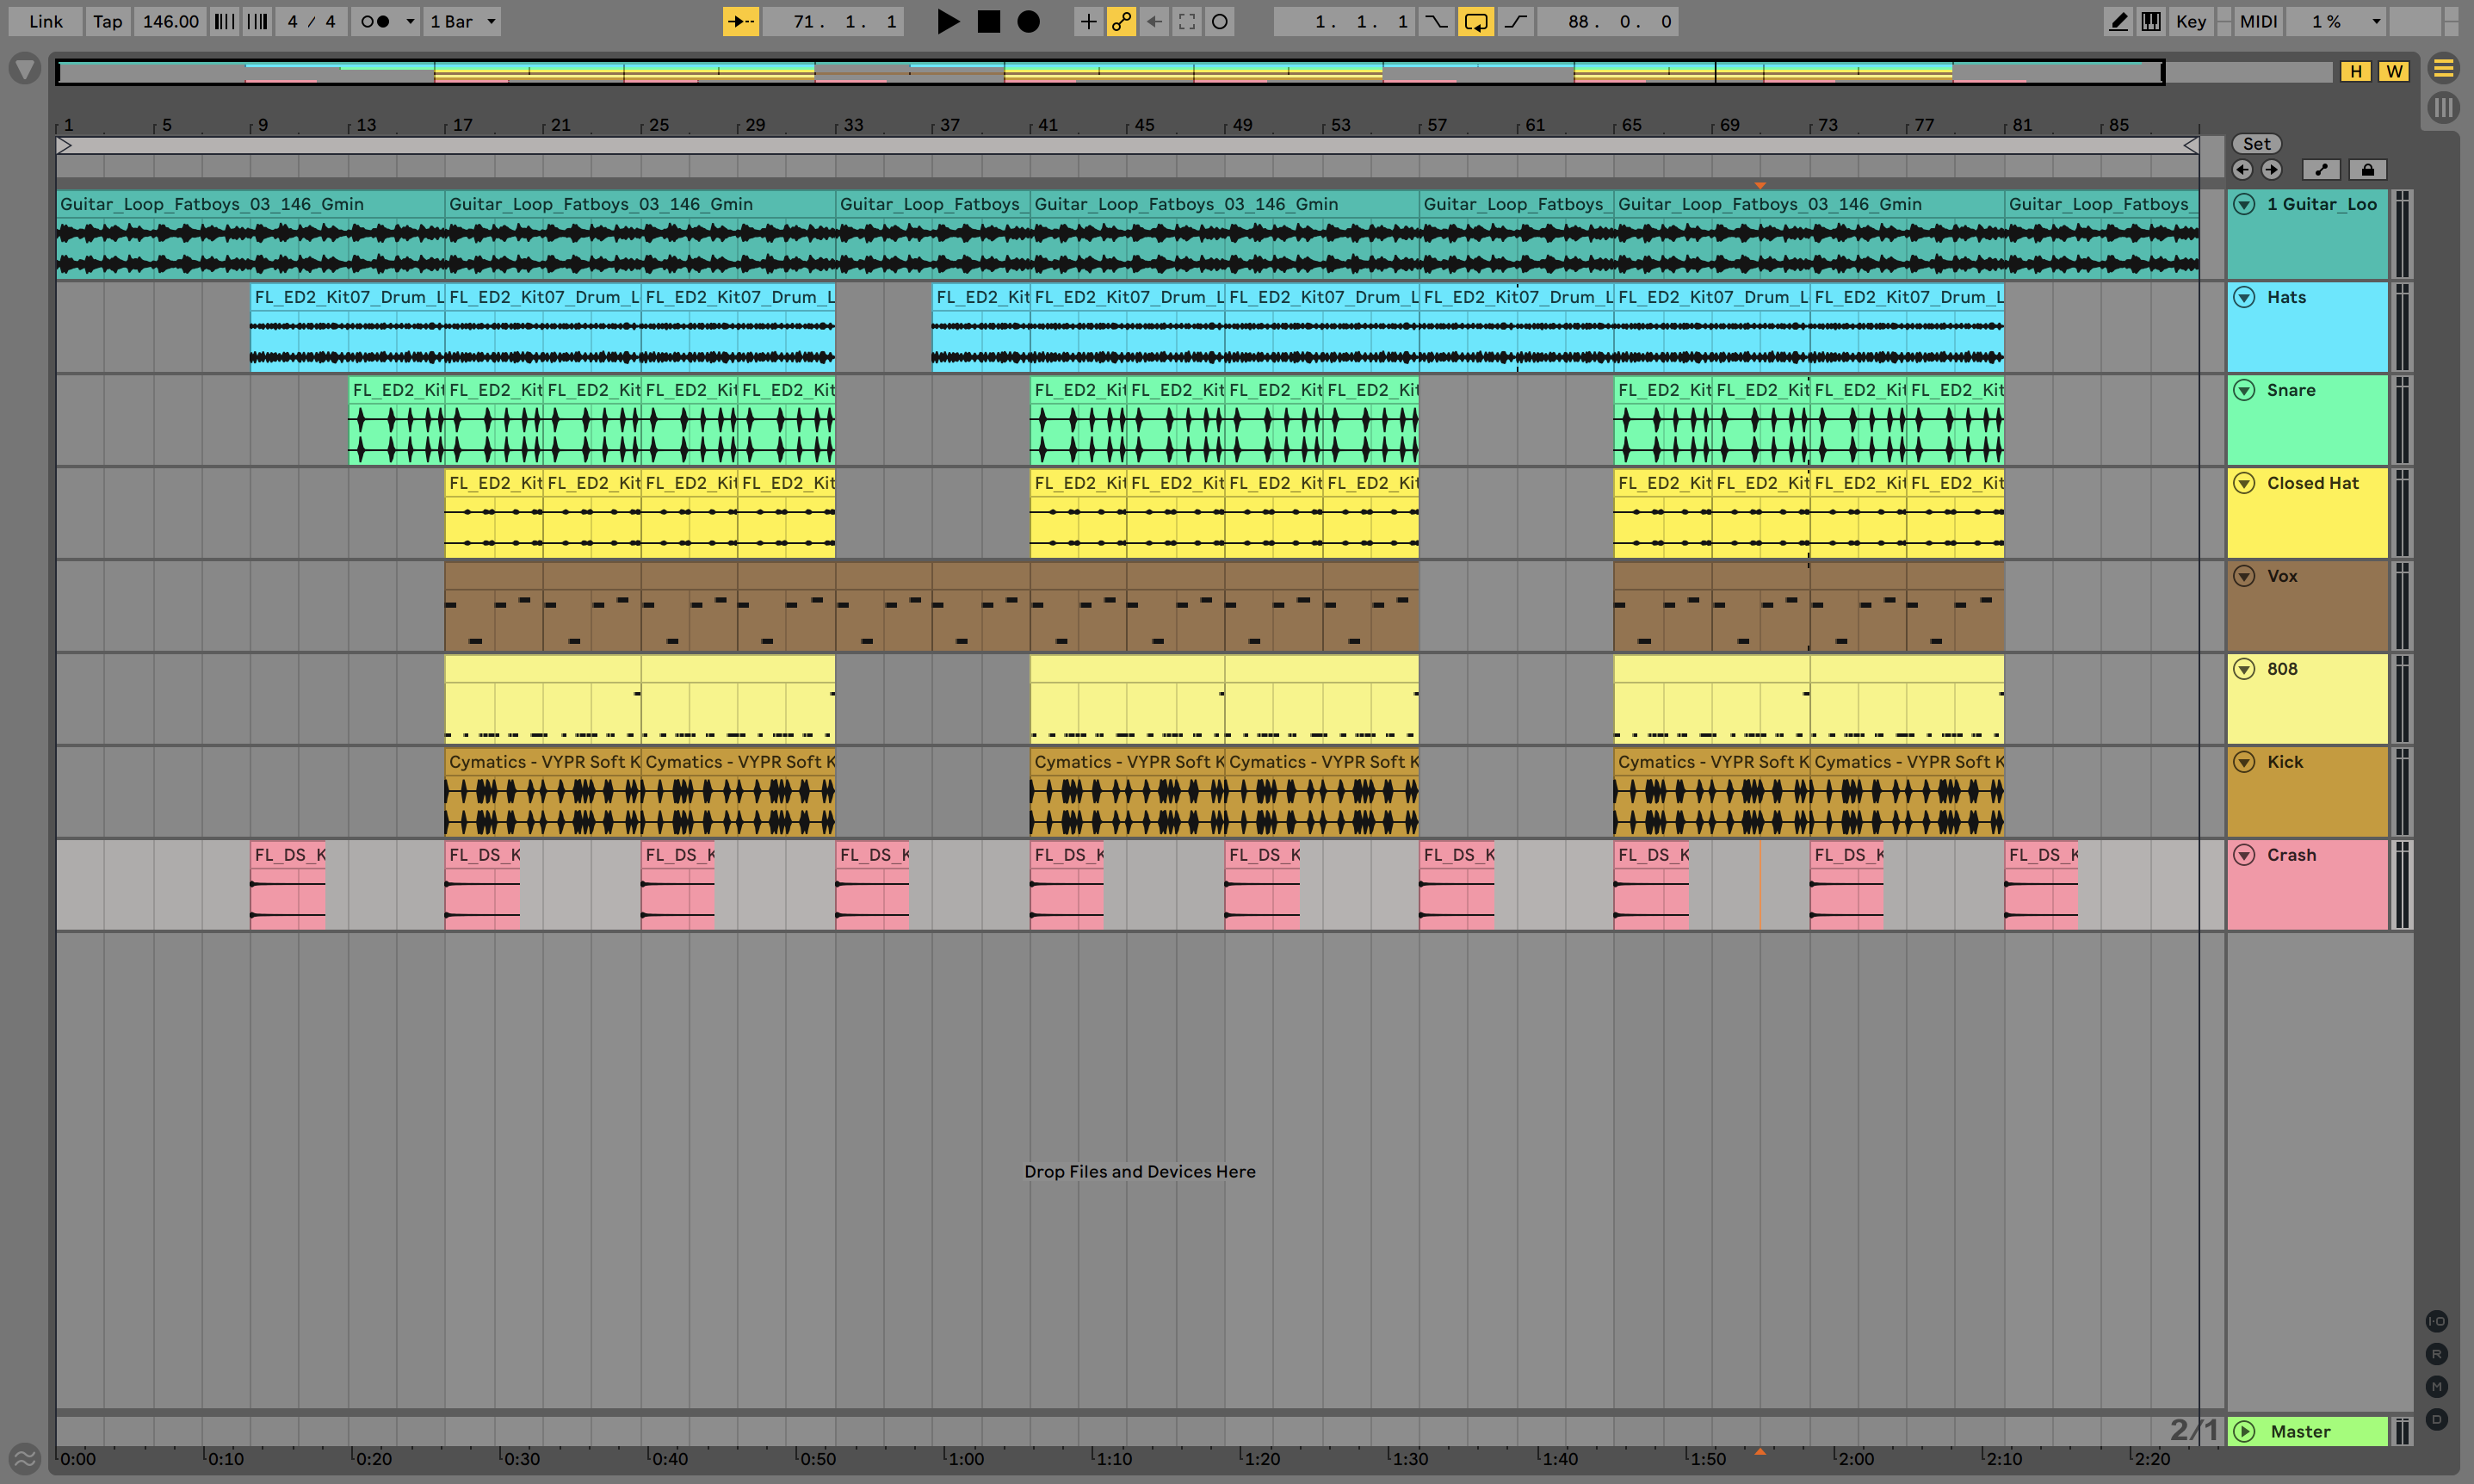This screenshot has height=1484, width=2474.
Task: Click 1:00 in the time ruler
Action: click(x=965, y=1458)
